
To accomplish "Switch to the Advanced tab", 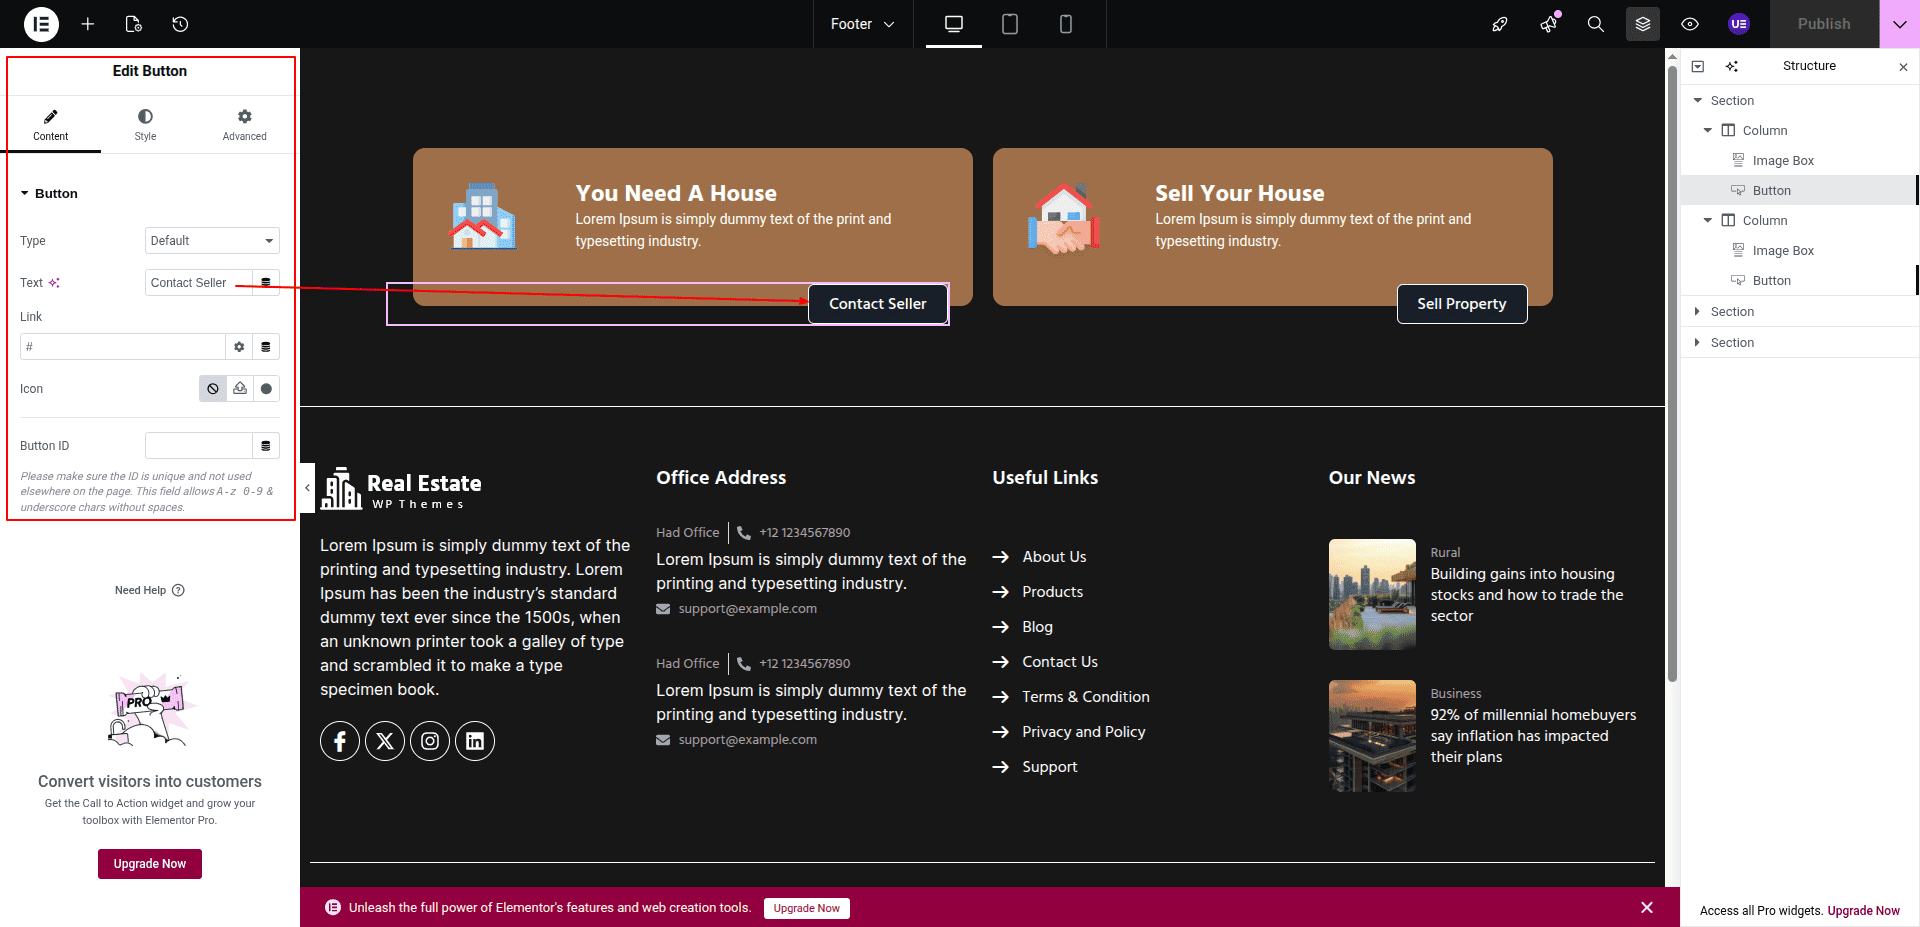I will point(244,125).
